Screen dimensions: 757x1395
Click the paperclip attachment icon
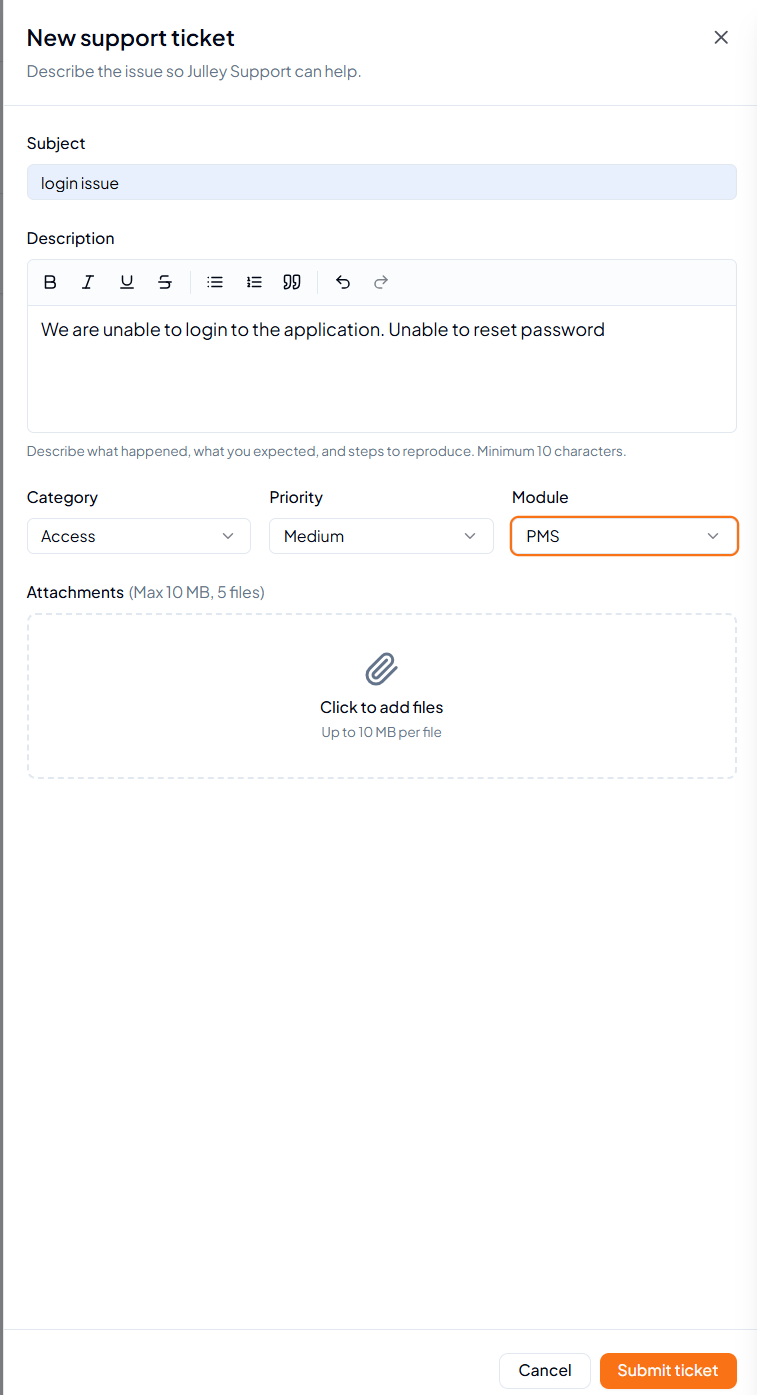(382, 669)
